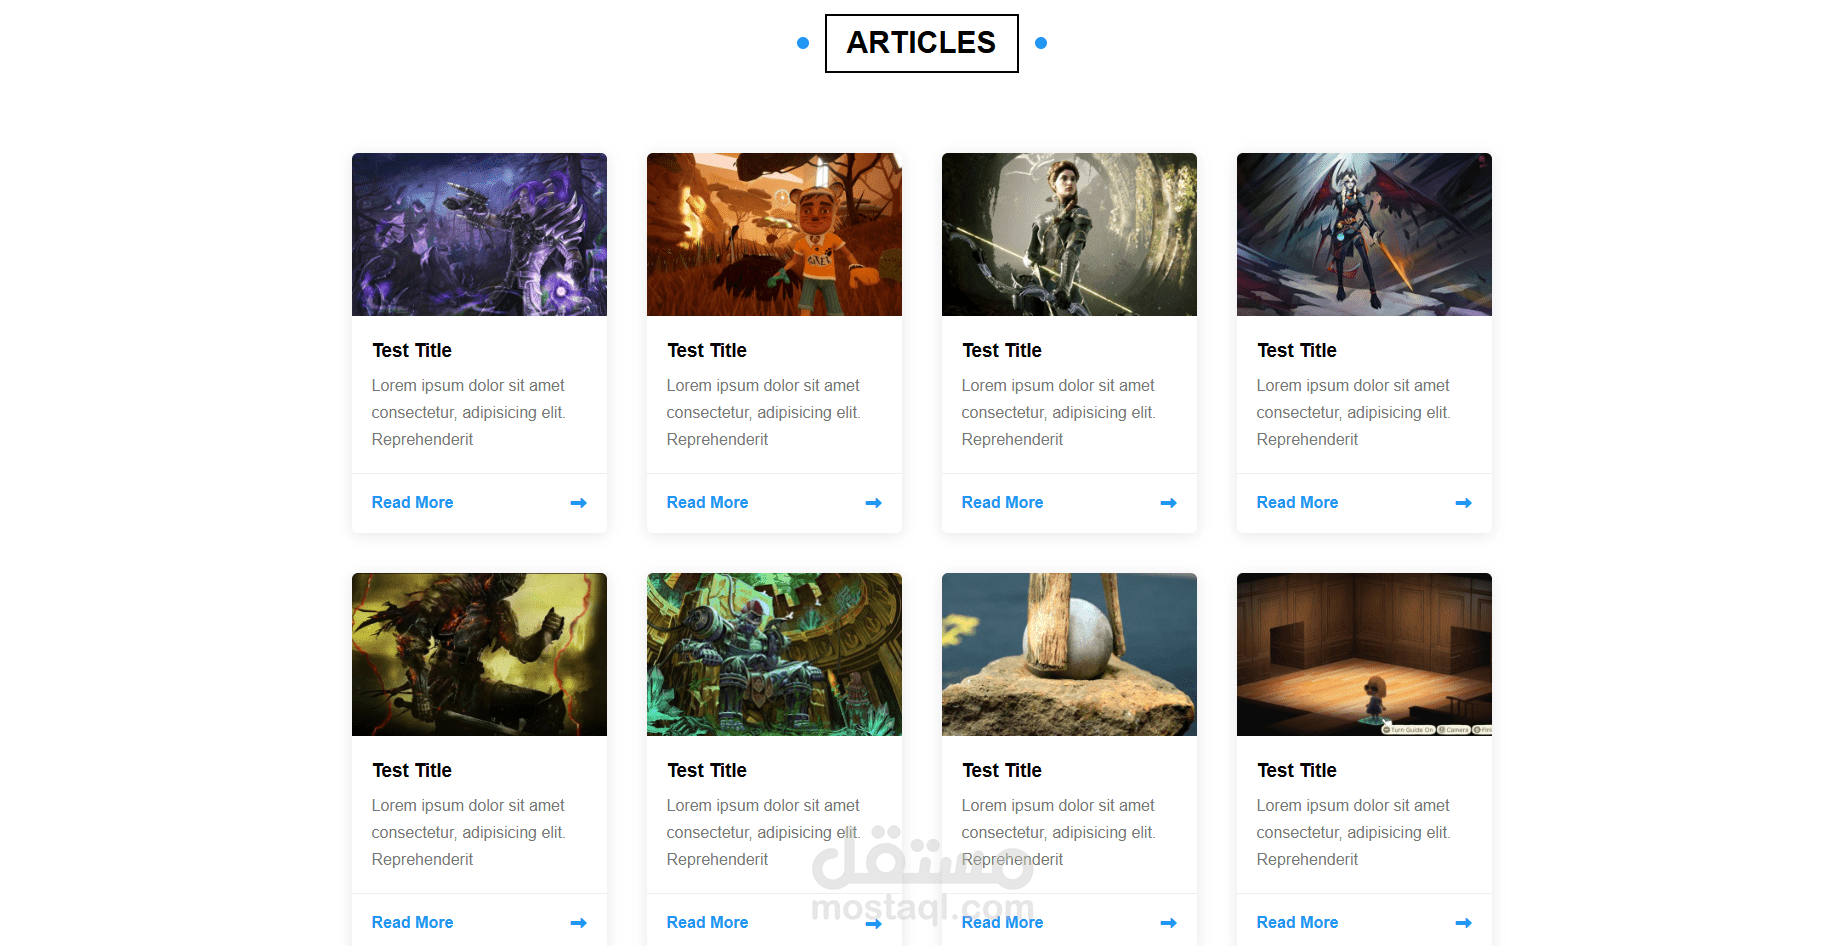Select the purple armored gunner image
1846x946 pixels.
click(x=479, y=234)
